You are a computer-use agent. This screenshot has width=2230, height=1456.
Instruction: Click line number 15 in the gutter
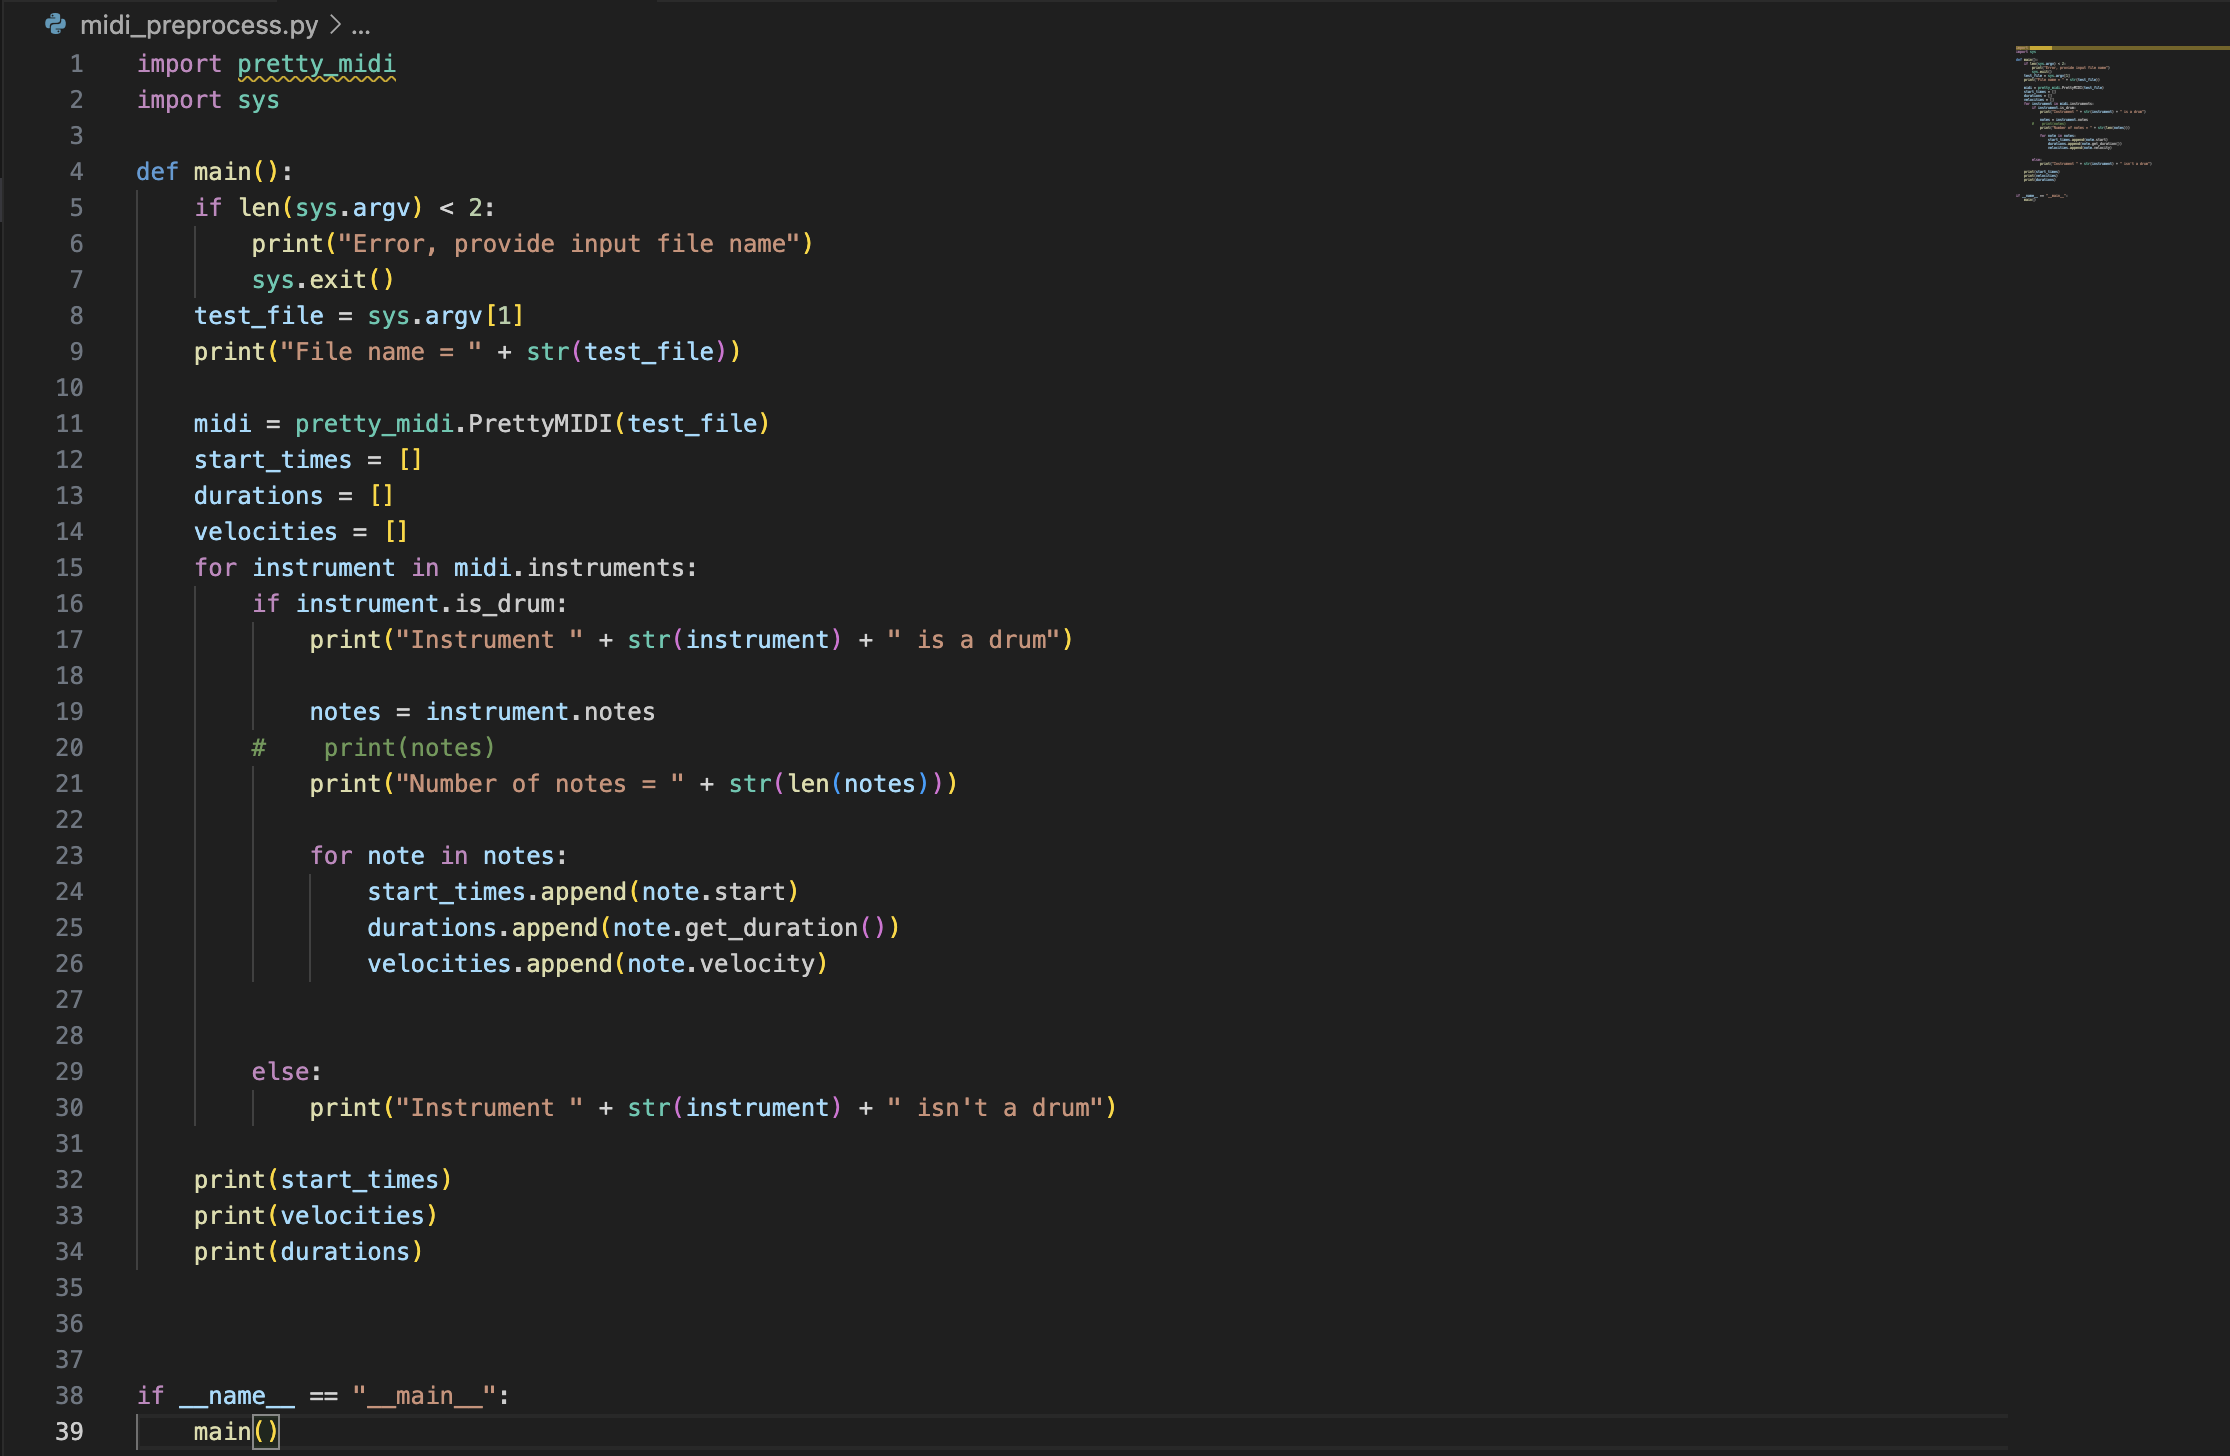69,567
